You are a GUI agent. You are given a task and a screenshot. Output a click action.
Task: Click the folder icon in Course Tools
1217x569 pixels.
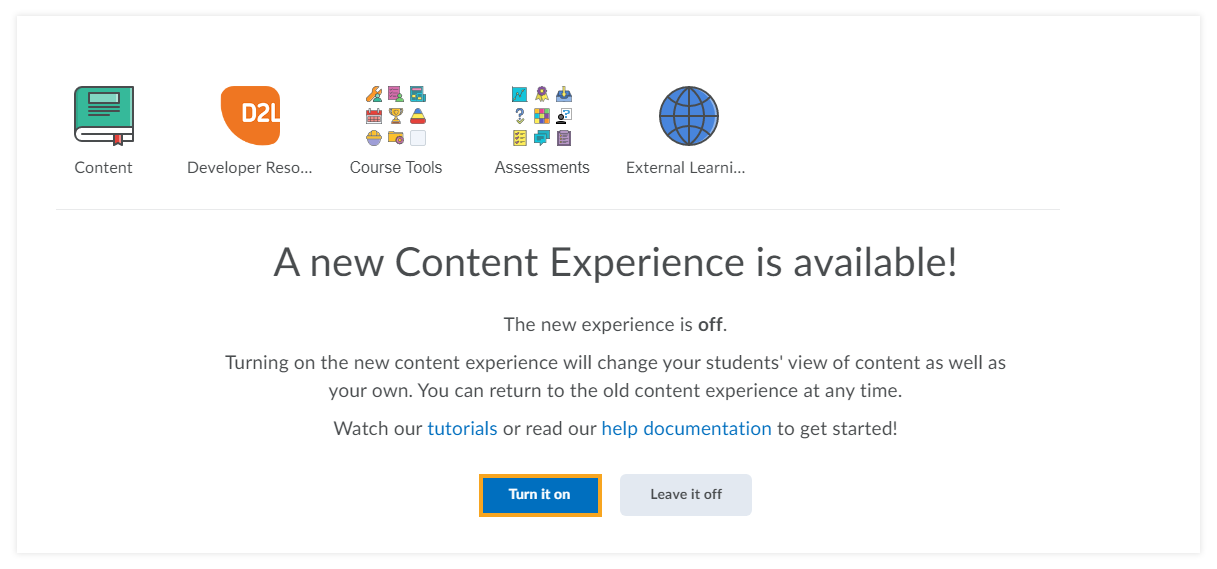[396, 138]
